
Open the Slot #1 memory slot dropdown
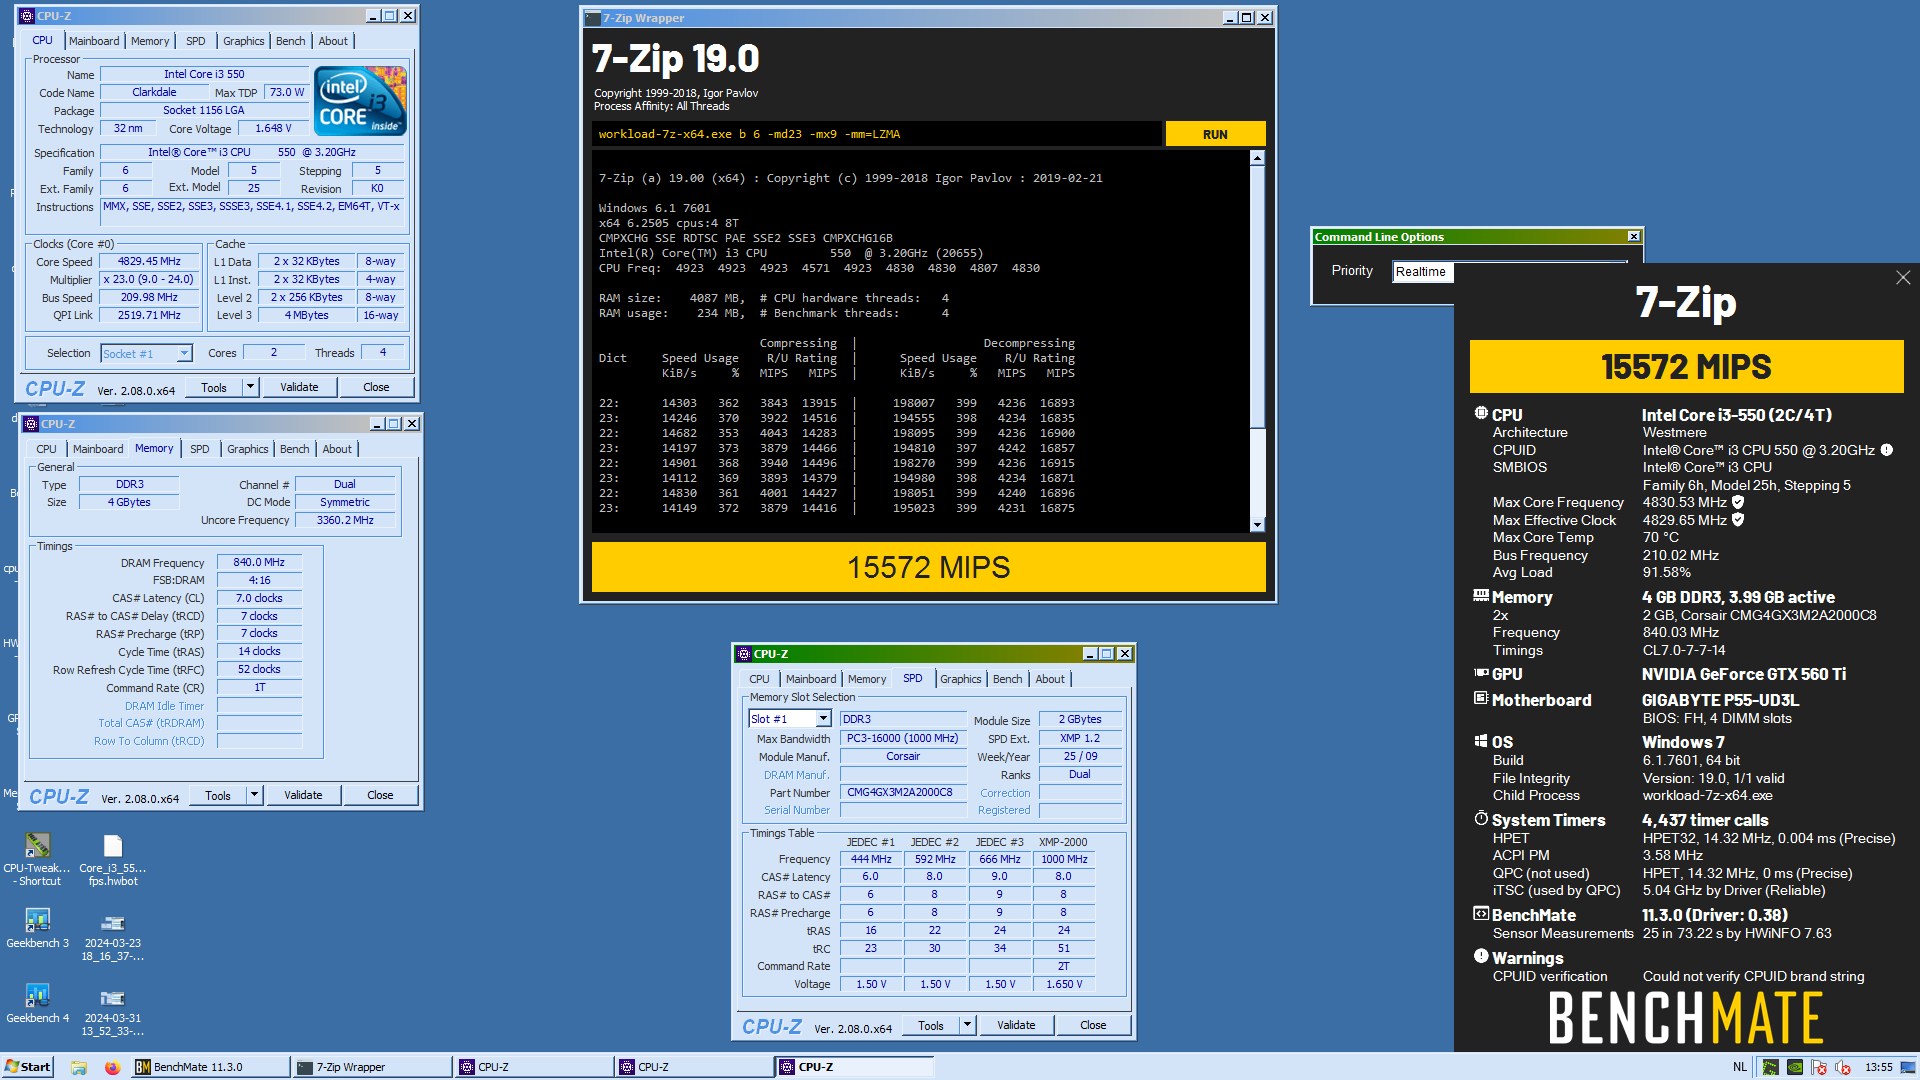[x=823, y=719]
